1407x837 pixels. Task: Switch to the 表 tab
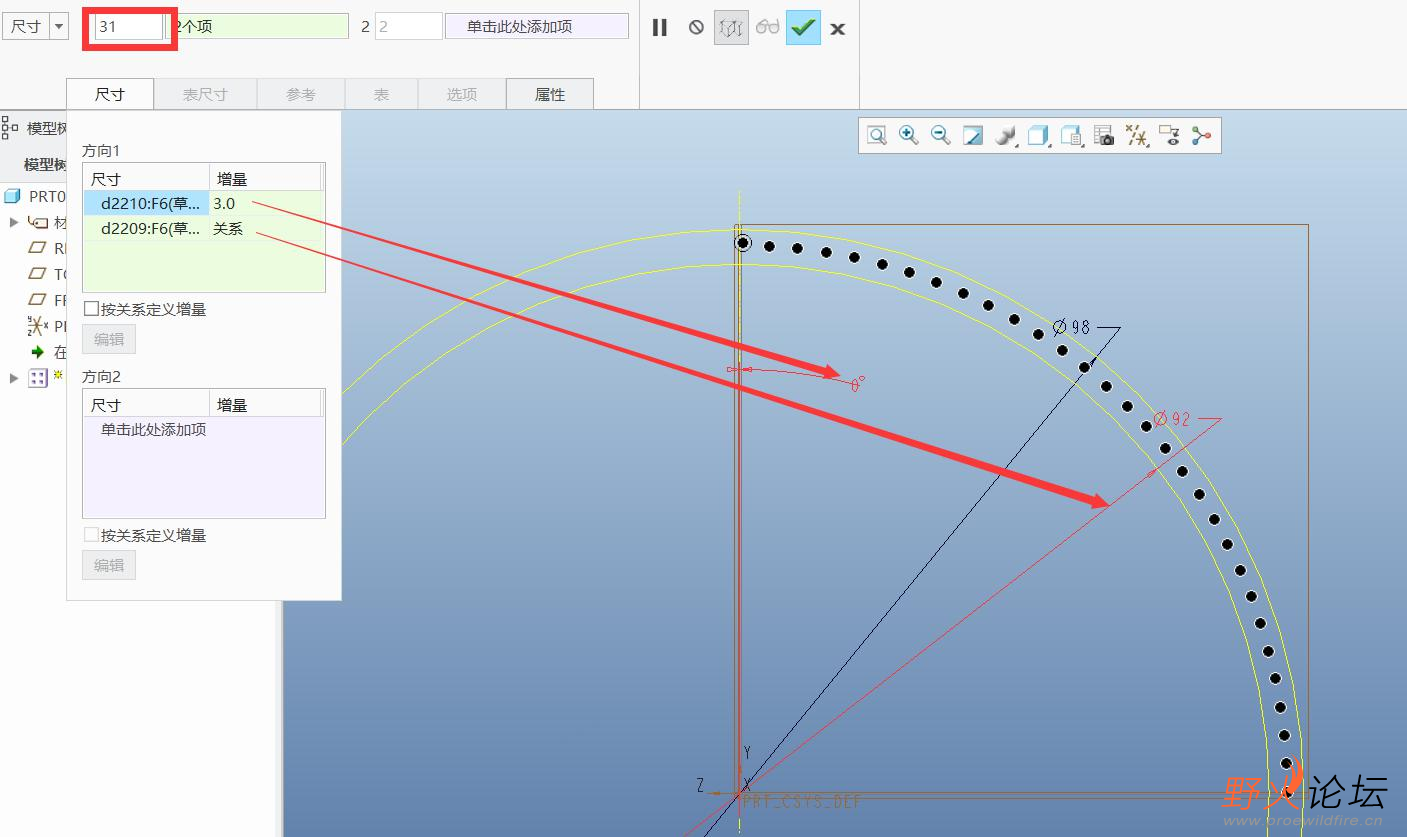pos(381,94)
